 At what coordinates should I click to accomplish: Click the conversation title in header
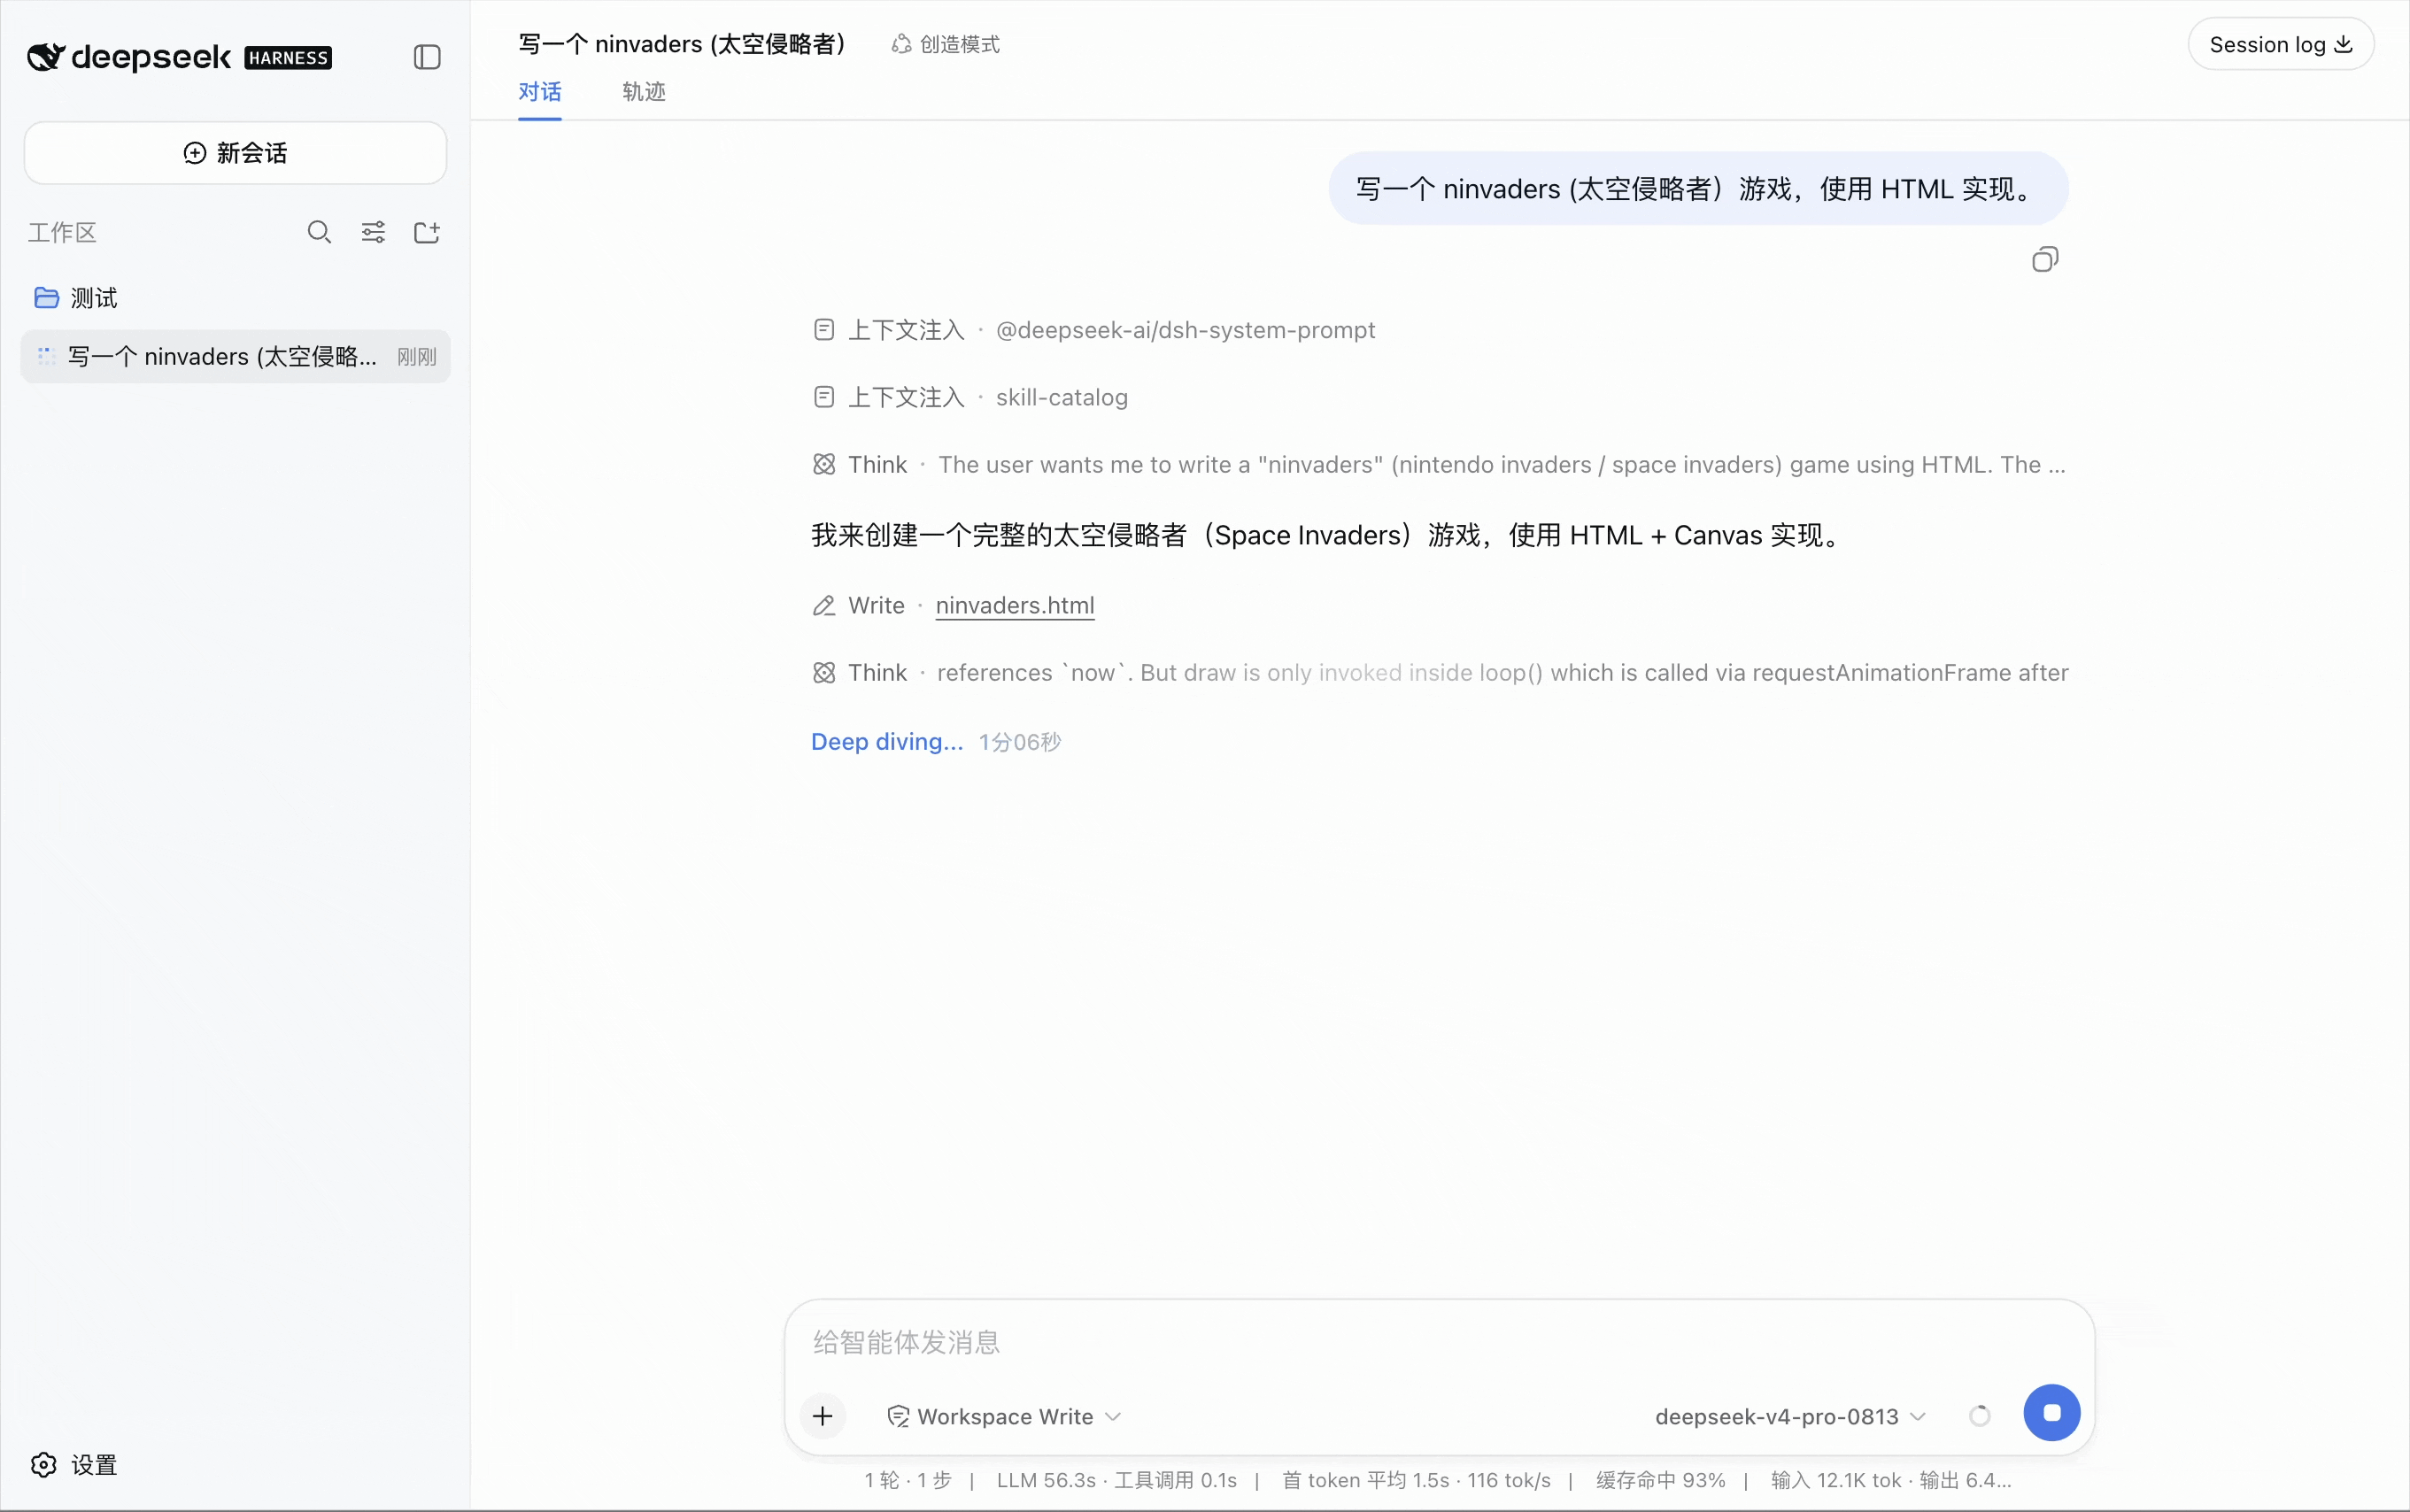(682, 44)
